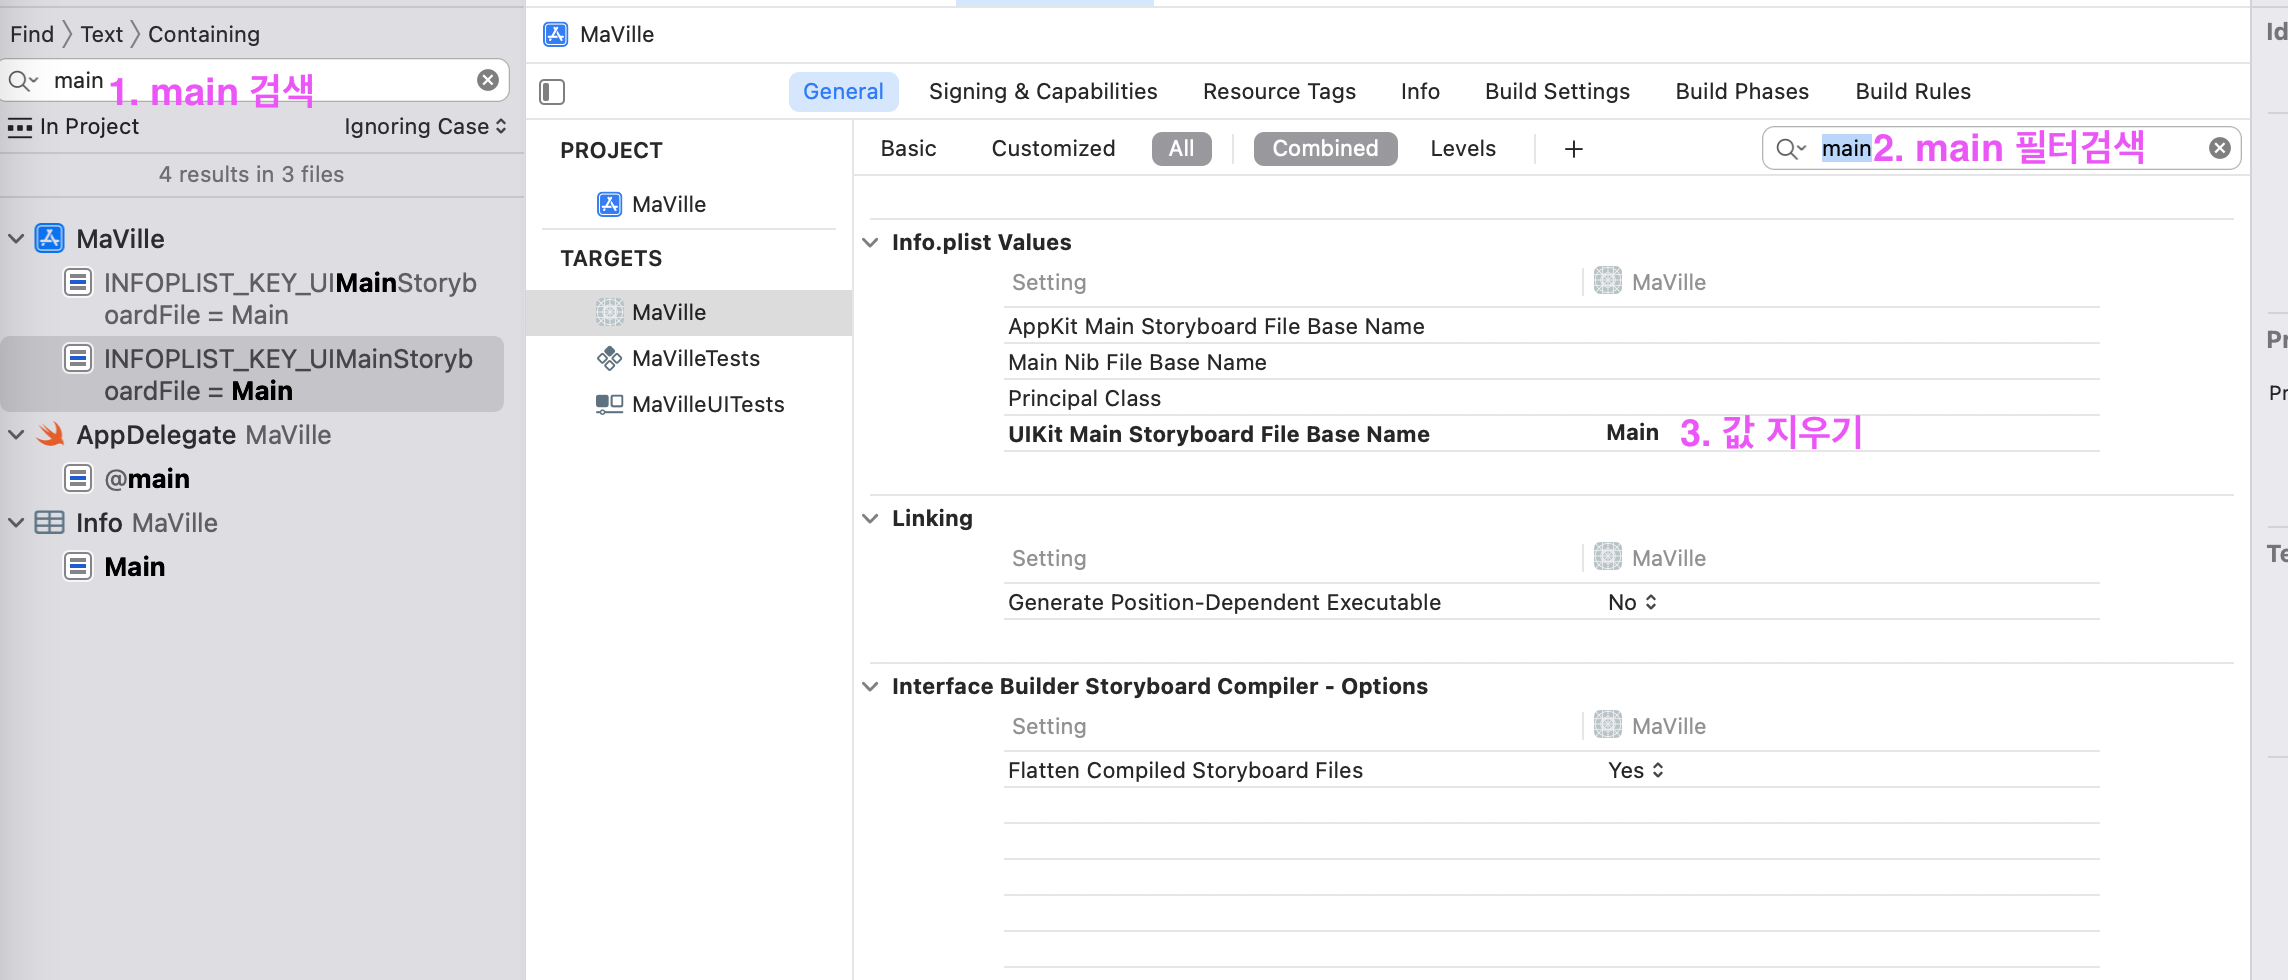2288x980 pixels.
Task: Click the AppDelegate Swift file icon
Action: pyautogui.click(x=50, y=434)
